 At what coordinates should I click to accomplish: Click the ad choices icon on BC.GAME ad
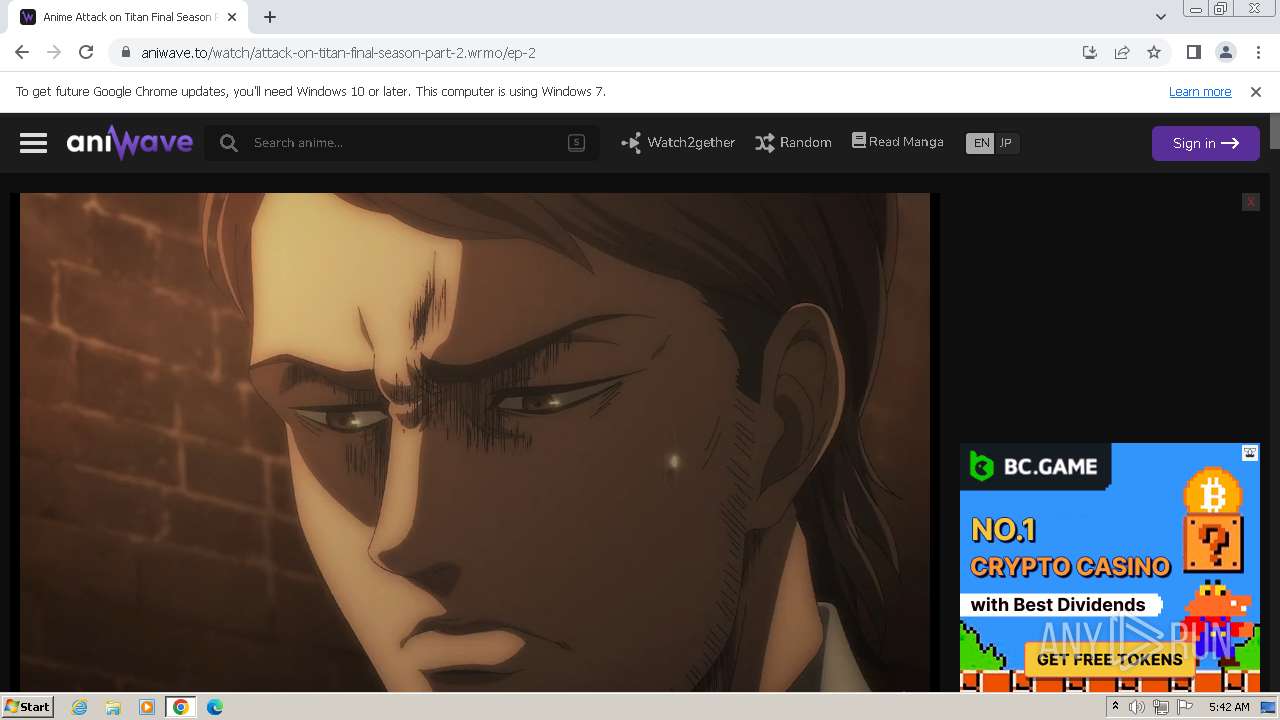pyautogui.click(x=1250, y=453)
